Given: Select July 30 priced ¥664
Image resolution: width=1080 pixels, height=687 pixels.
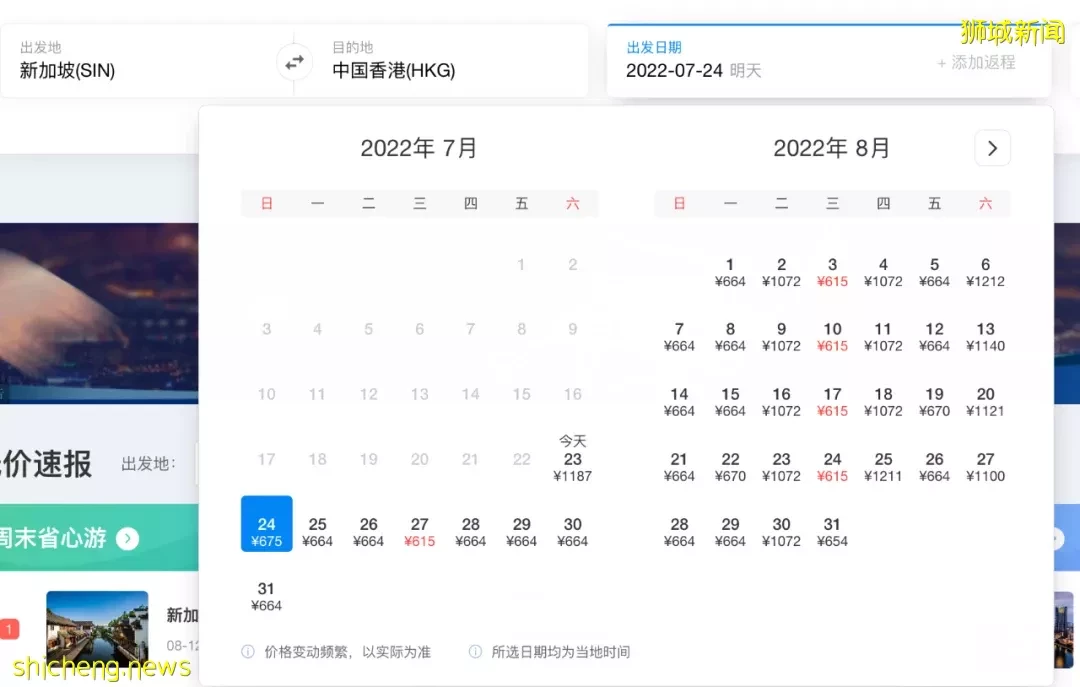Looking at the screenshot, I should coord(572,532).
